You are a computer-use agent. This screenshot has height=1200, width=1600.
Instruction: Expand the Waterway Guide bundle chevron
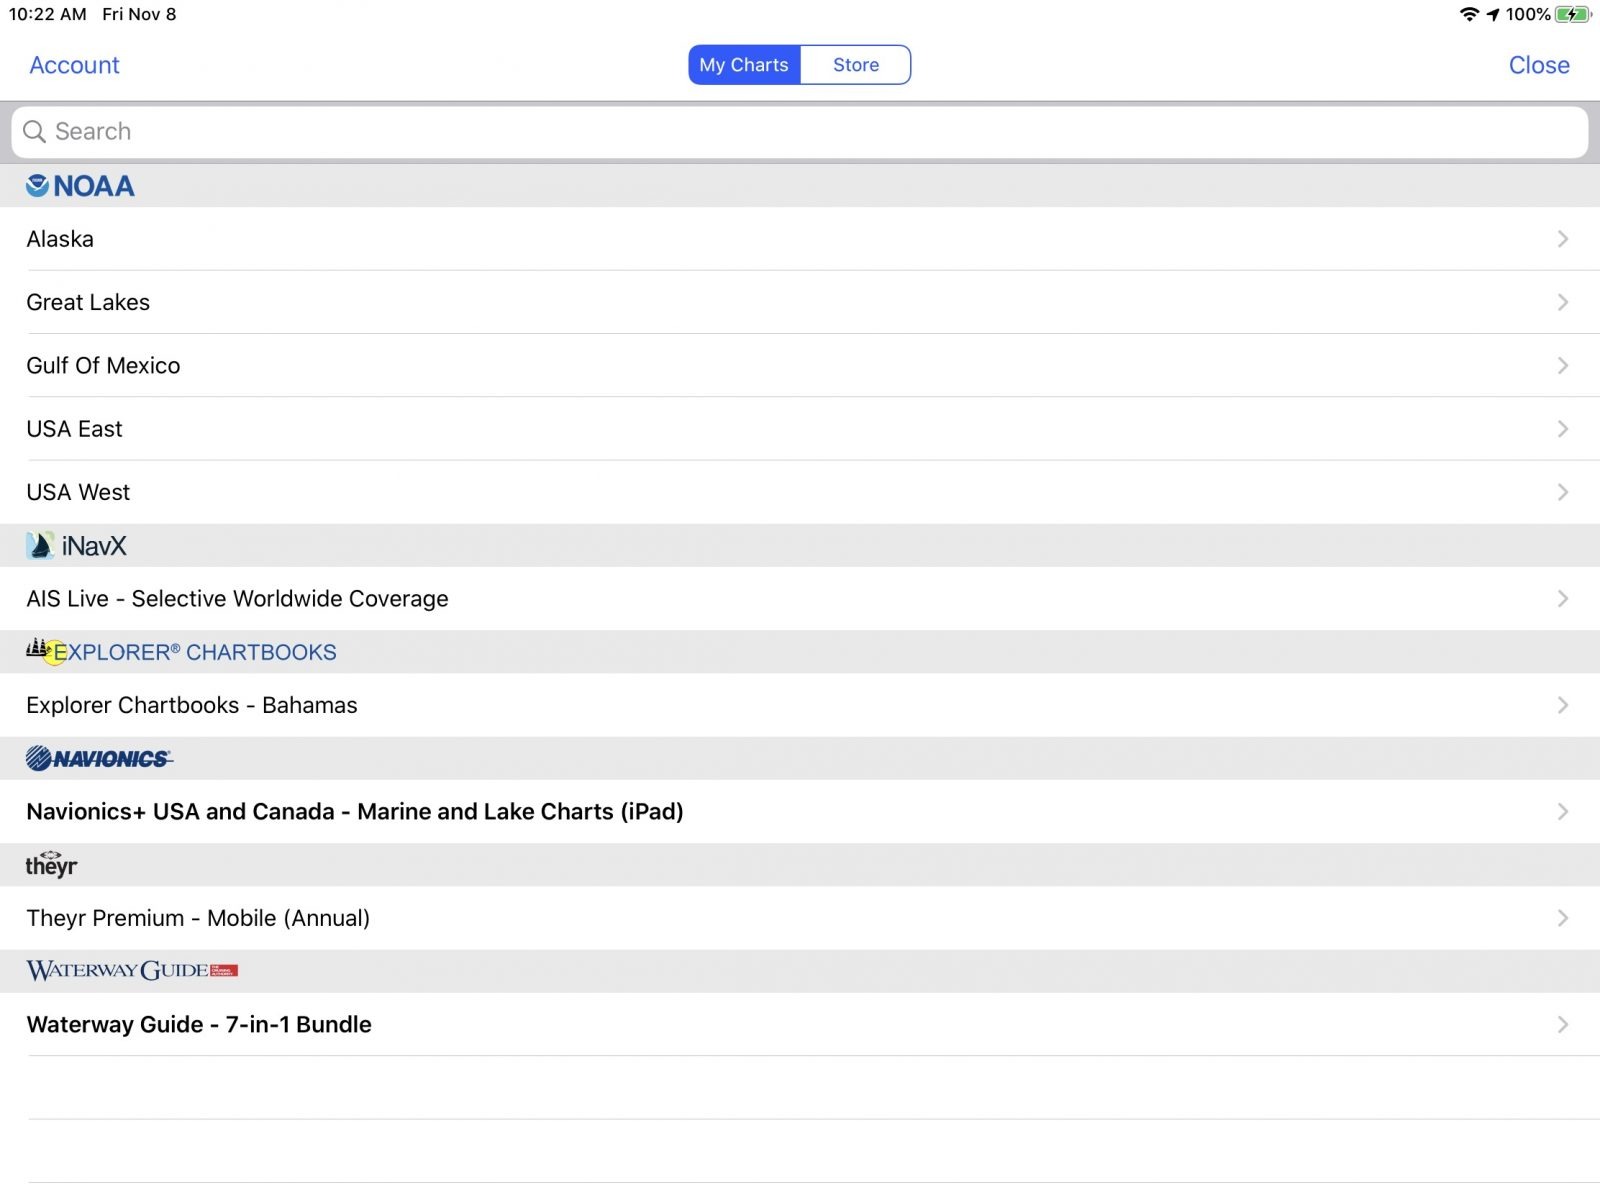1563,1024
